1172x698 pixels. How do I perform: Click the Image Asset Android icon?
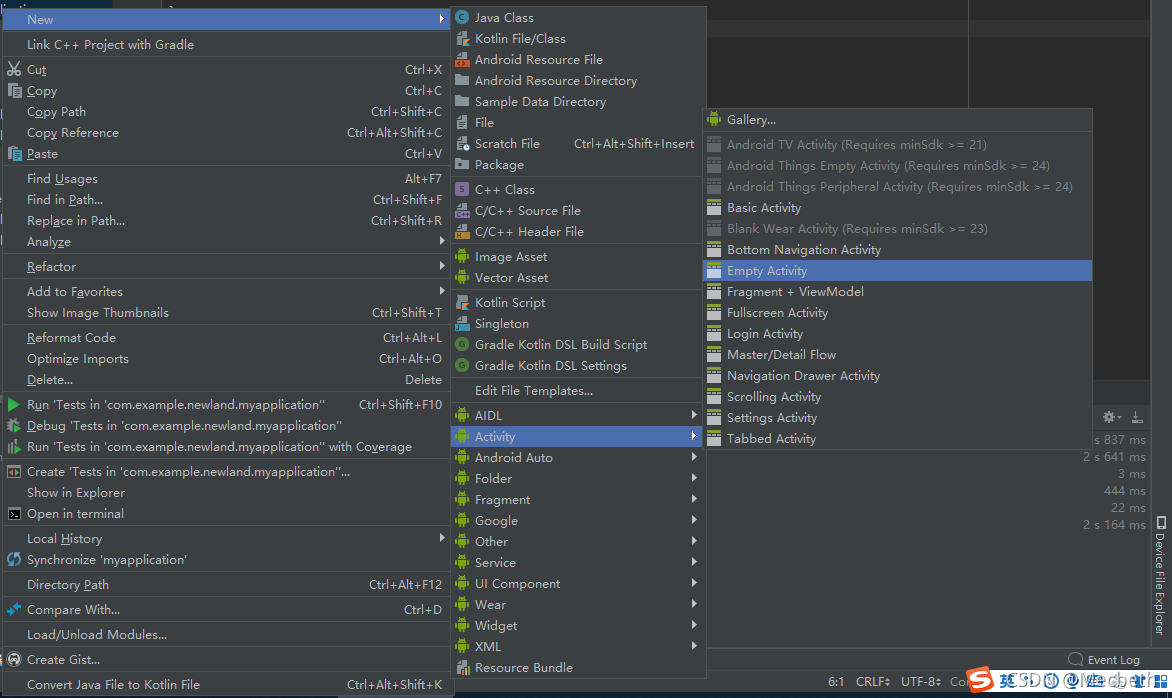[463, 256]
